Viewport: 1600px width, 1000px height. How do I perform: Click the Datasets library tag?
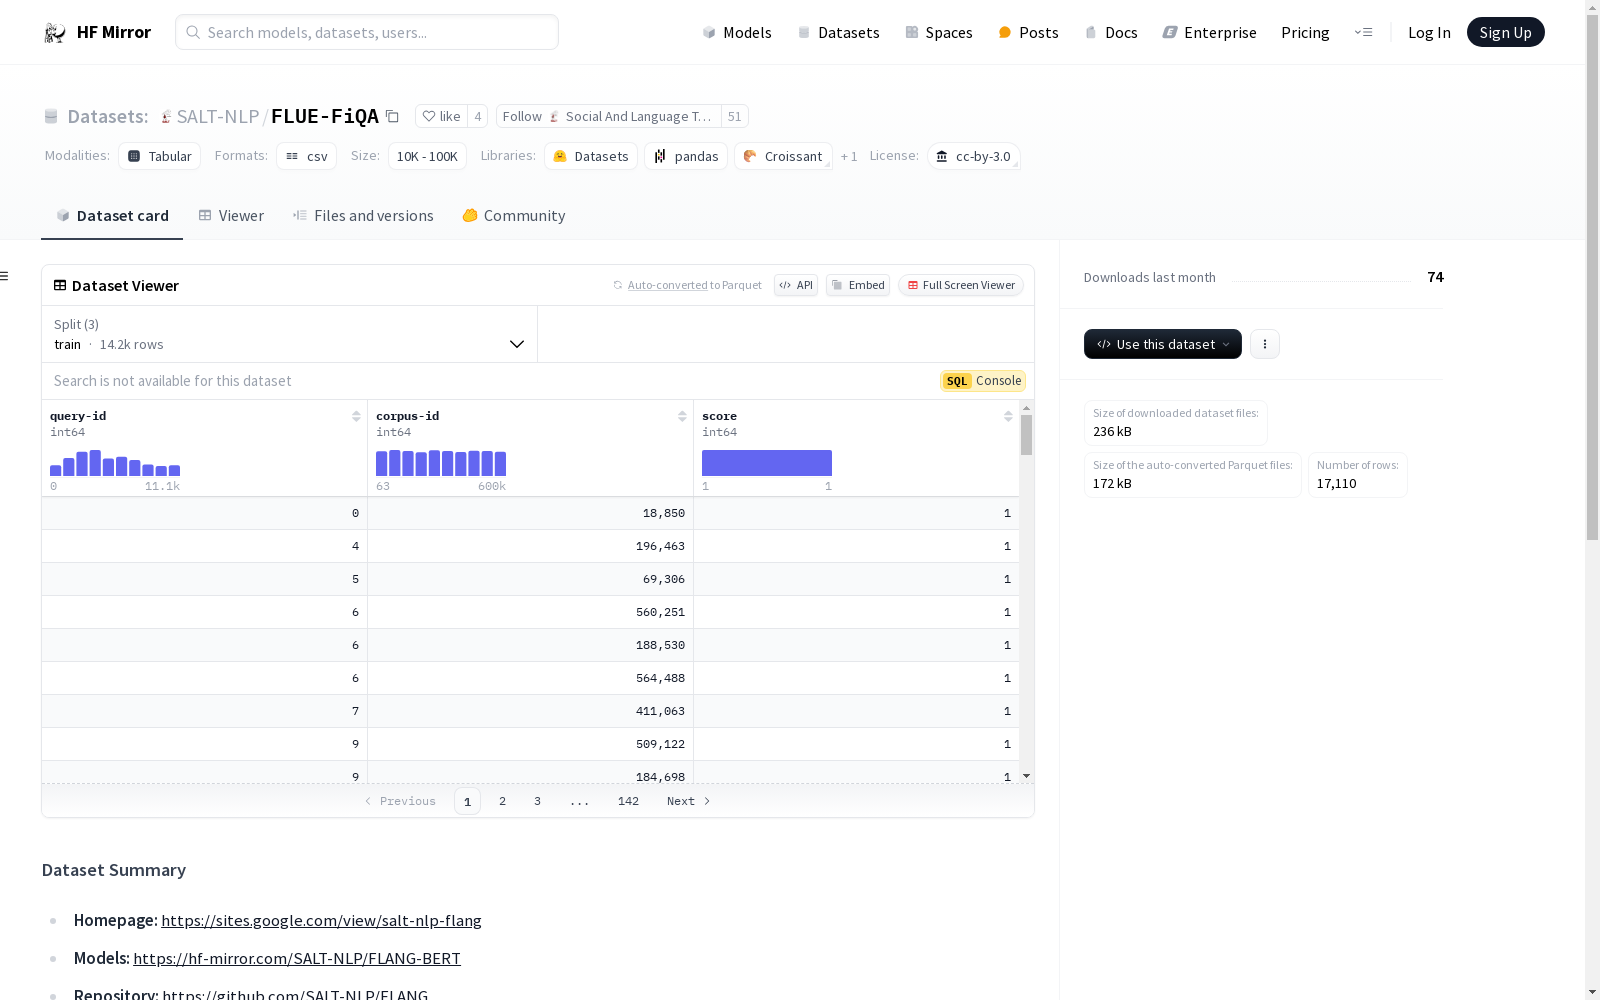(x=591, y=156)
